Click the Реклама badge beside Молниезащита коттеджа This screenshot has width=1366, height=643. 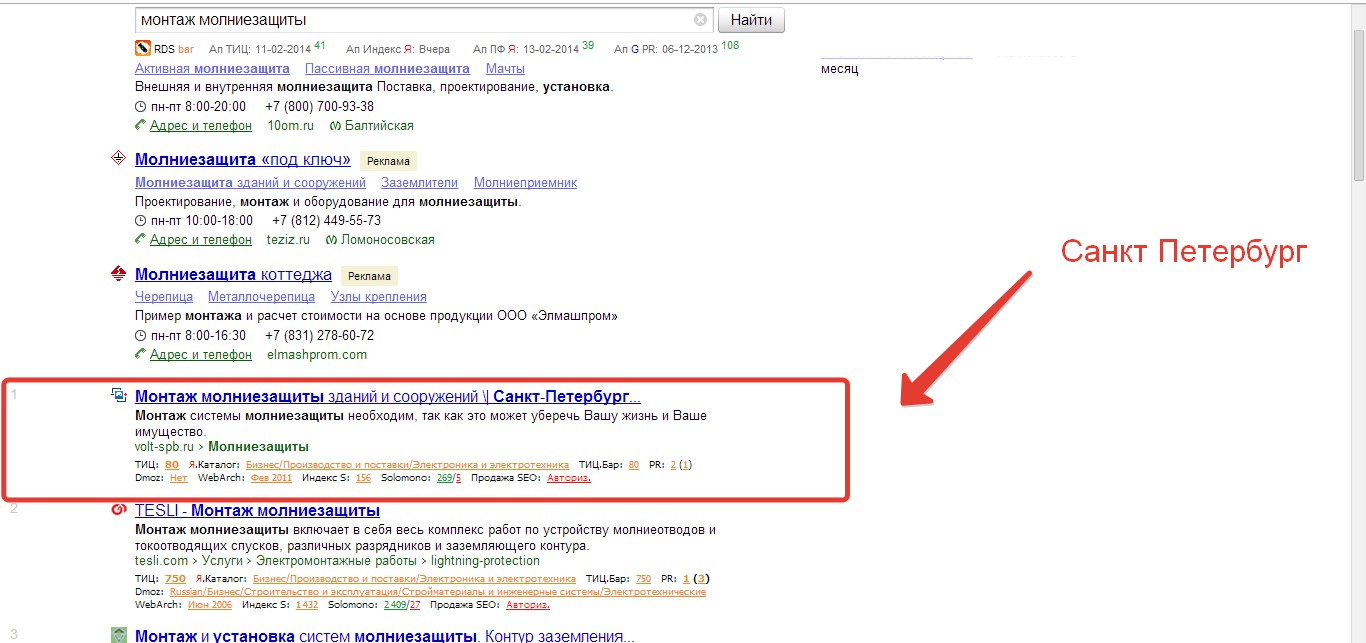tap(369, 276)
